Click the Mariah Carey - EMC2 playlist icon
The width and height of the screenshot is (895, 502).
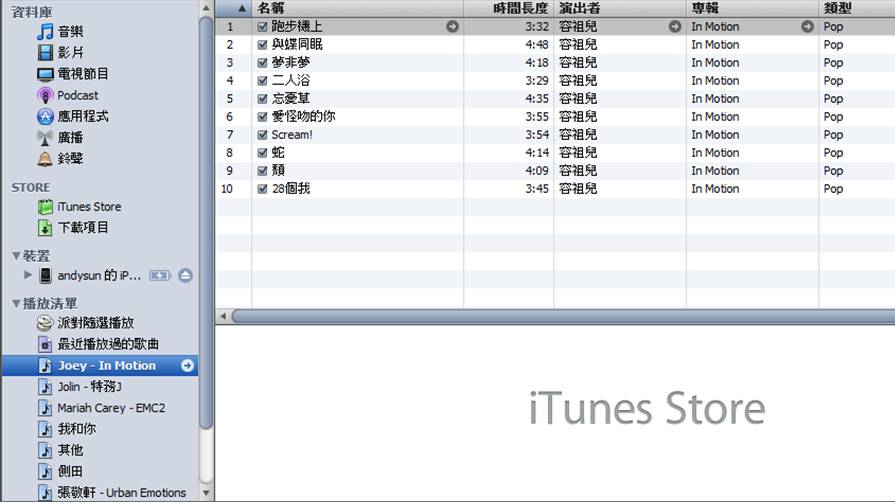[45, 408]
